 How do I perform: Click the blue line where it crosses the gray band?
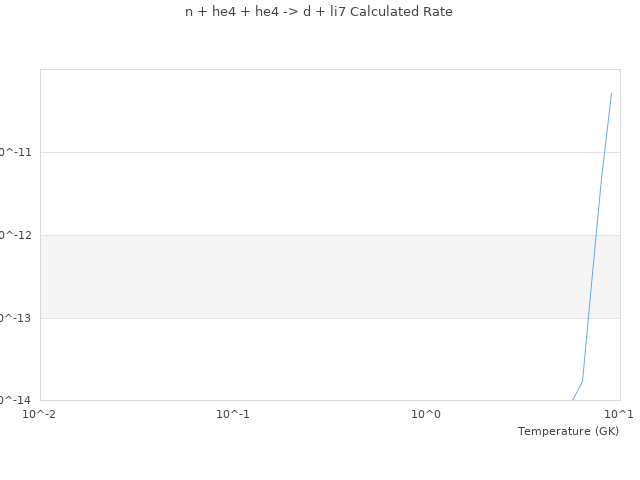(592, 277)
